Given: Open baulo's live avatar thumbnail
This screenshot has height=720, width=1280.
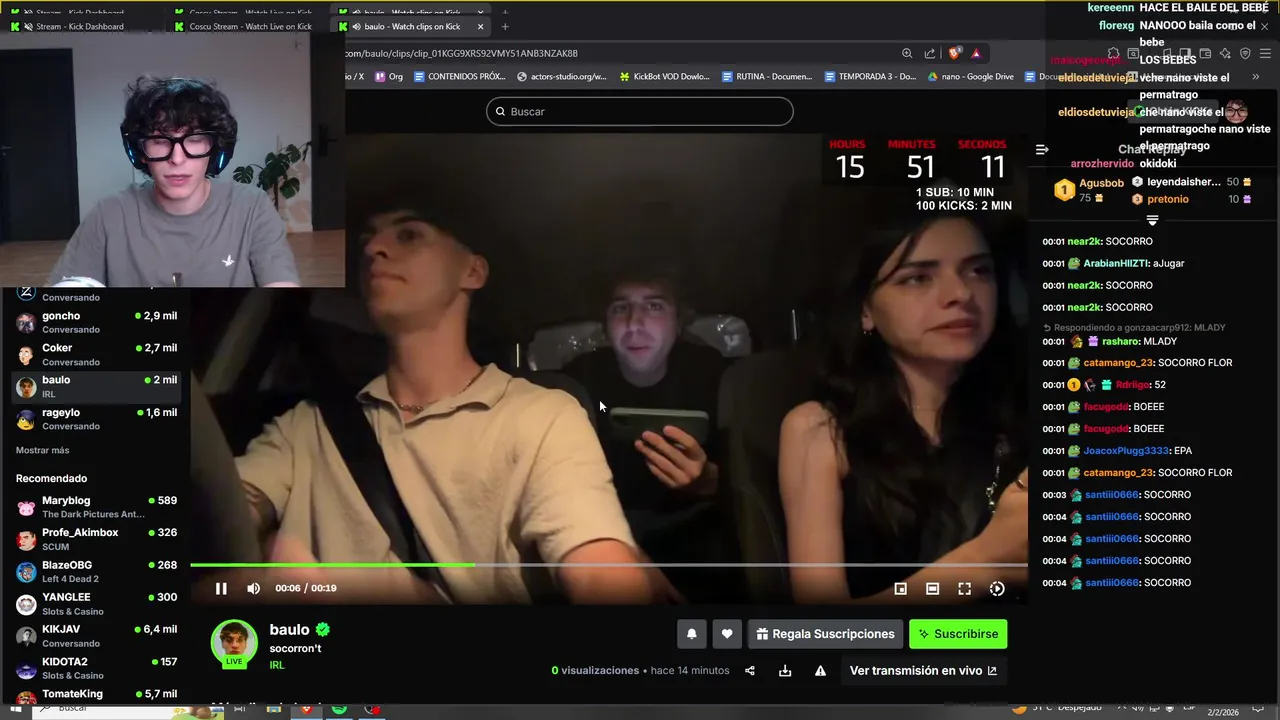Looking at the screenshot, I should pyautogui.click(x=234, y=643).
